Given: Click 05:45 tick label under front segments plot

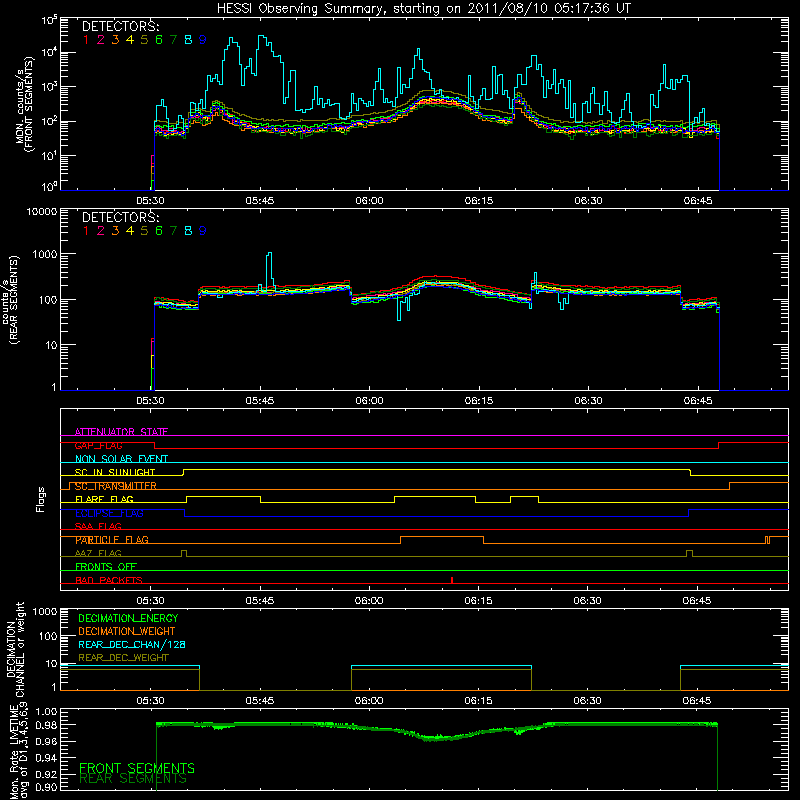Looking at the screenshot, I should (260, 201).
